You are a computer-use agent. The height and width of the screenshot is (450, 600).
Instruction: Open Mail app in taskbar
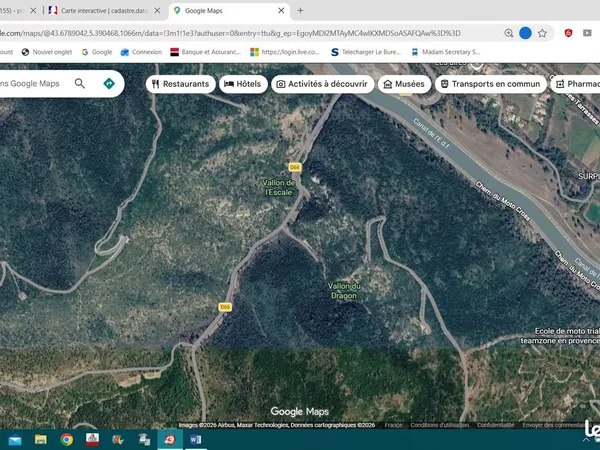click(15, 440)
